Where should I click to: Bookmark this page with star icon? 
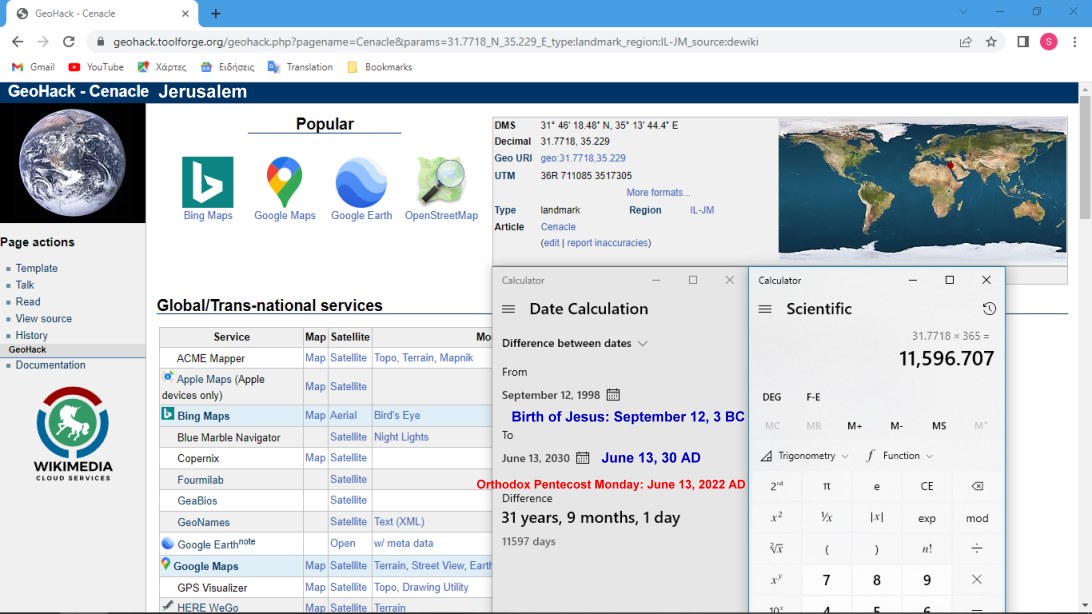[x=991, y=42]
